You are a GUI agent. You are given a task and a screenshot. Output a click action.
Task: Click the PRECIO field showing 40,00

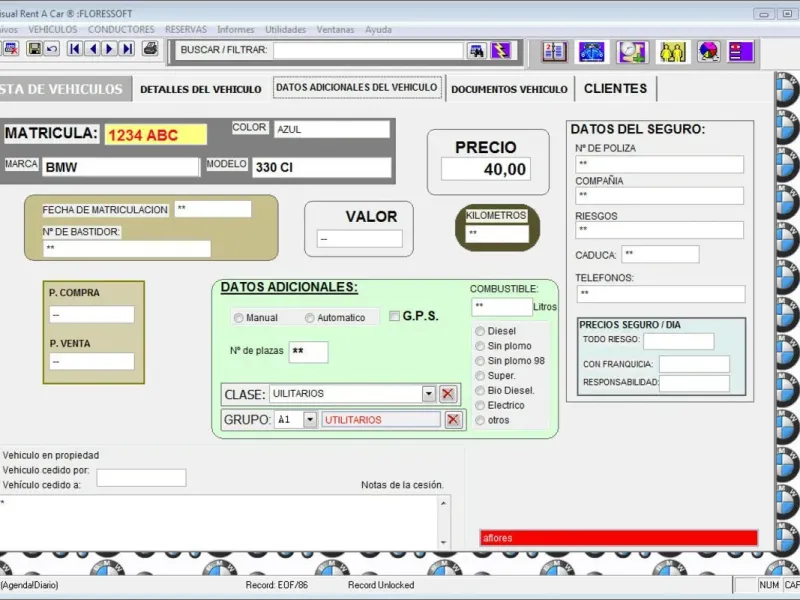486,169
